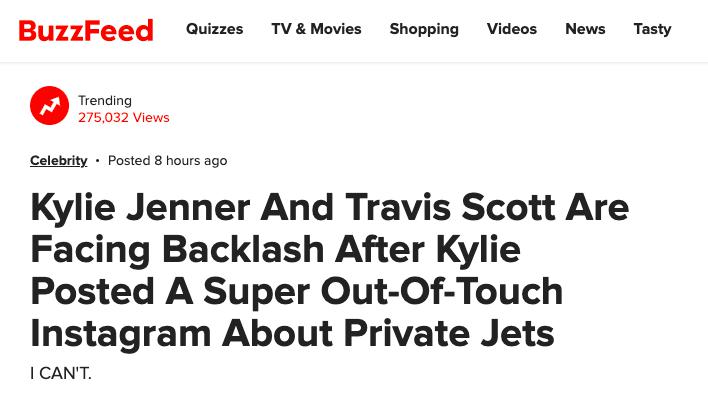Image resolution: width=708 pixels, height=394 pixels.
Task: Open the Videos section
Action: (512, 29)
